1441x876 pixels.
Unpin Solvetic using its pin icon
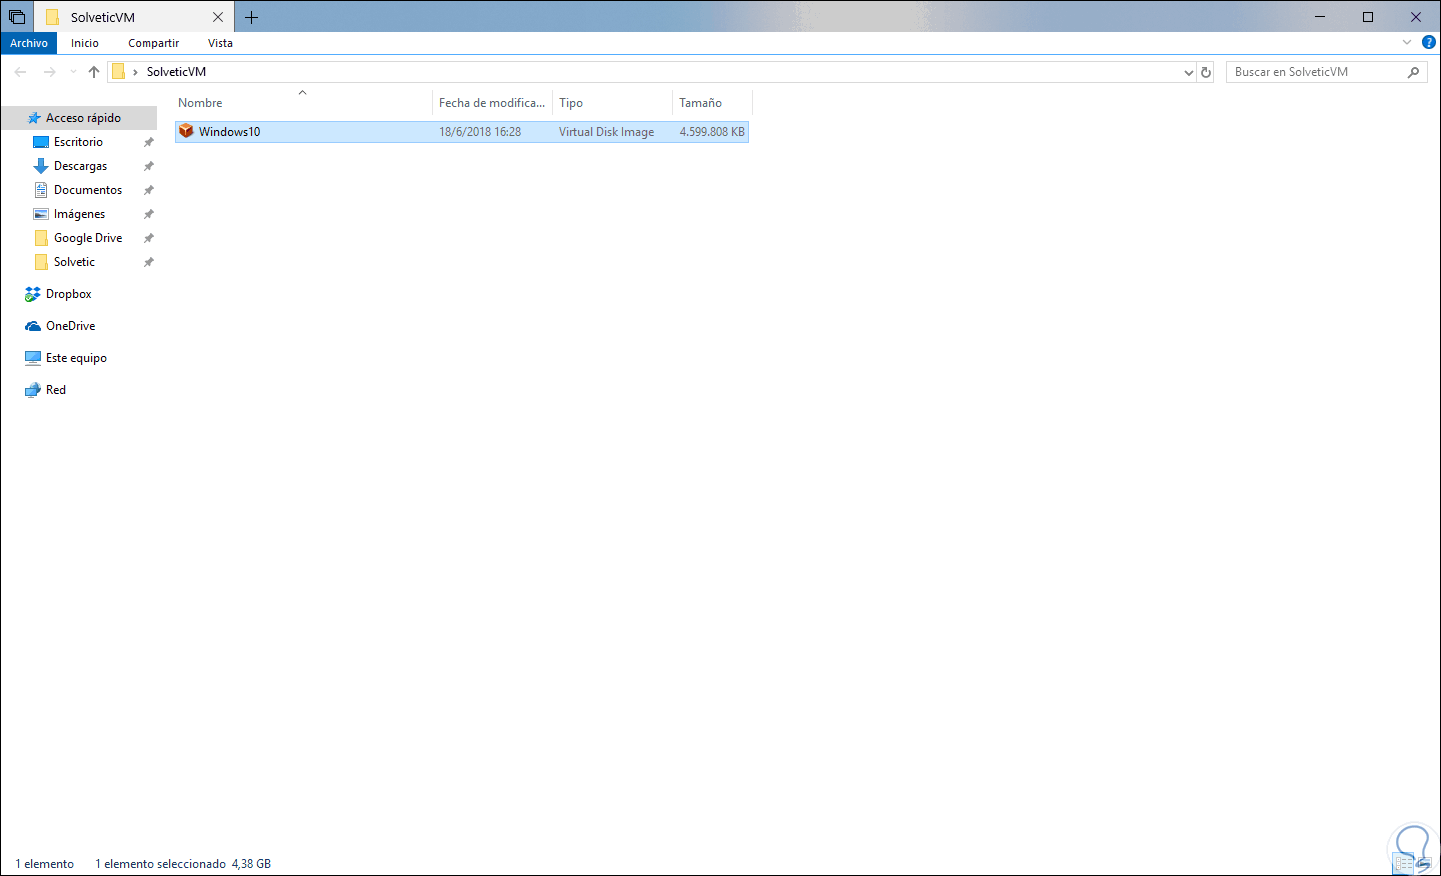point(149,262)
